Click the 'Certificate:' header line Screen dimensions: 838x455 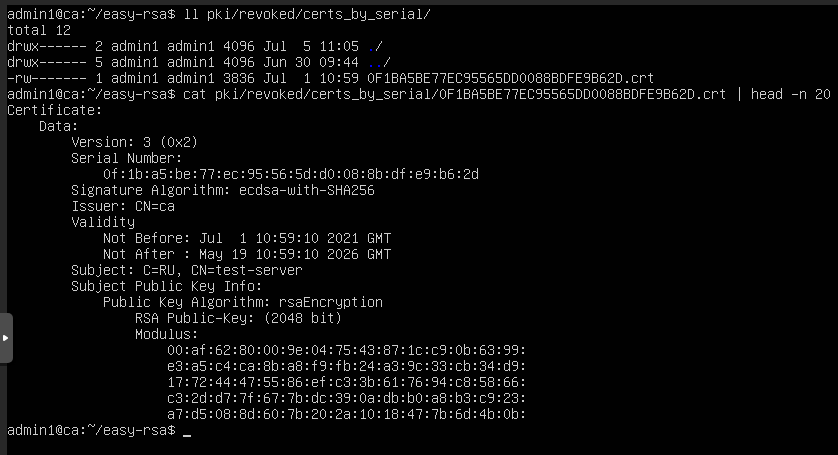[x=55, y=110]
